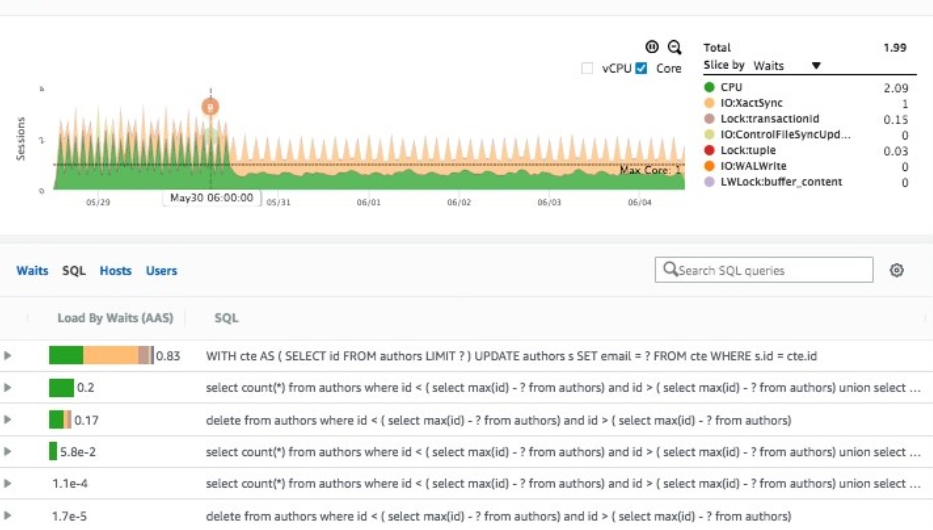
Task: Click the May30 06:00:00 time label
Action: point(211,197)
